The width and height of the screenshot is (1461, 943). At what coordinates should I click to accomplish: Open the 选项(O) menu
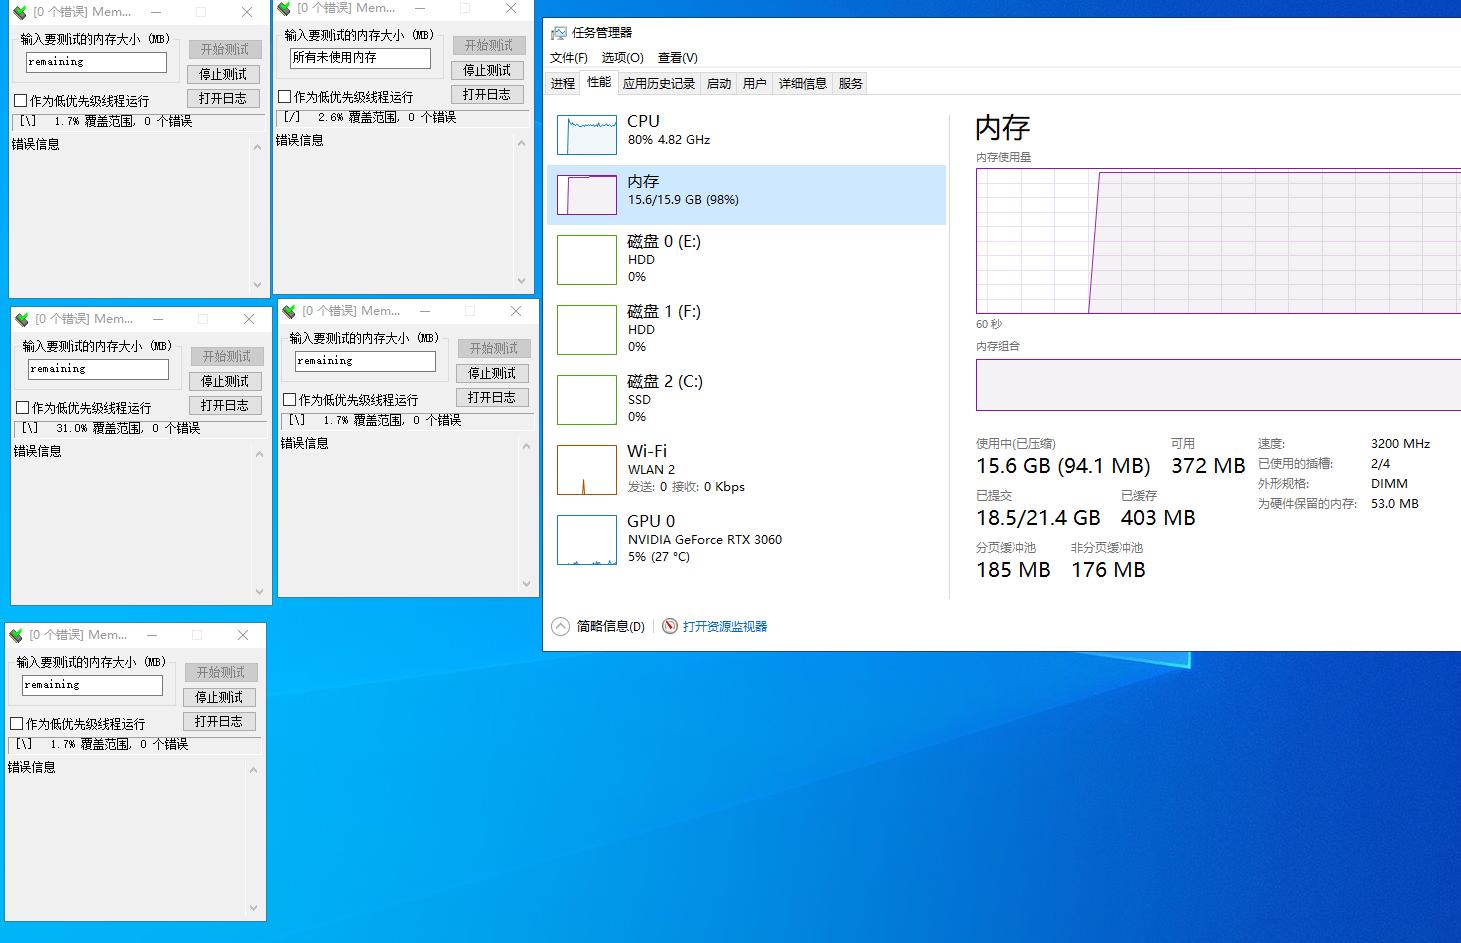coord(622,57)
